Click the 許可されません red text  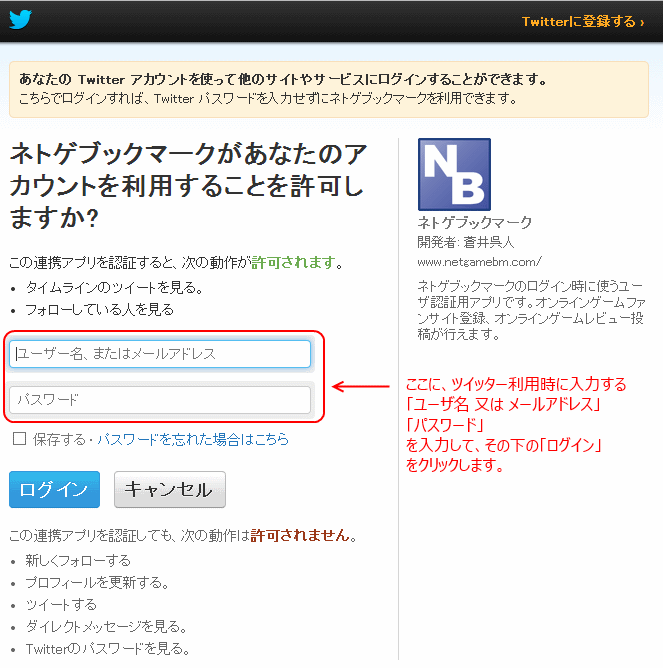click(300, 535)
